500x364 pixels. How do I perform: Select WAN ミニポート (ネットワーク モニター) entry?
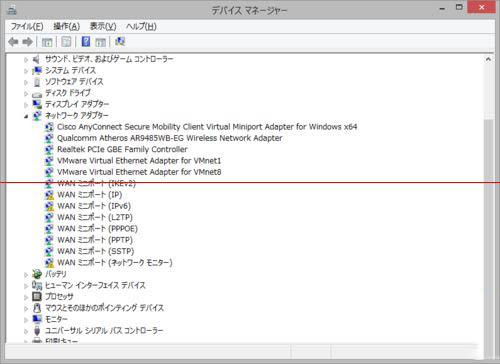[x=115, y=263]
